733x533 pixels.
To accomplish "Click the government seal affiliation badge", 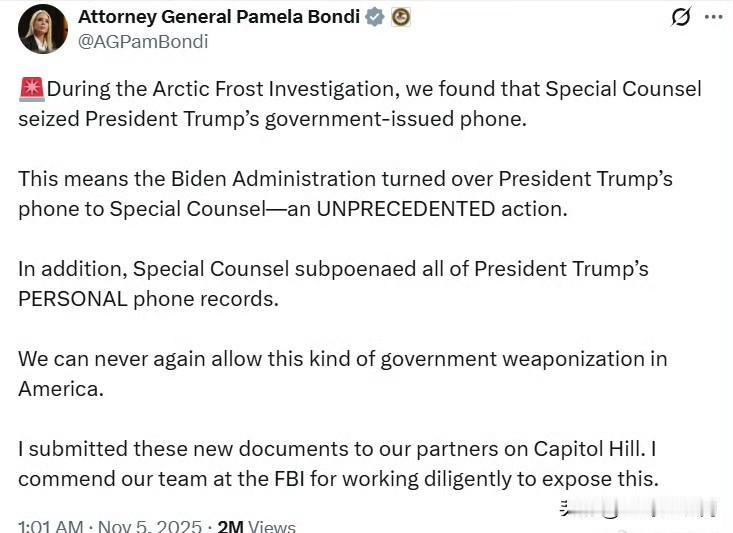I will [400, 17].
